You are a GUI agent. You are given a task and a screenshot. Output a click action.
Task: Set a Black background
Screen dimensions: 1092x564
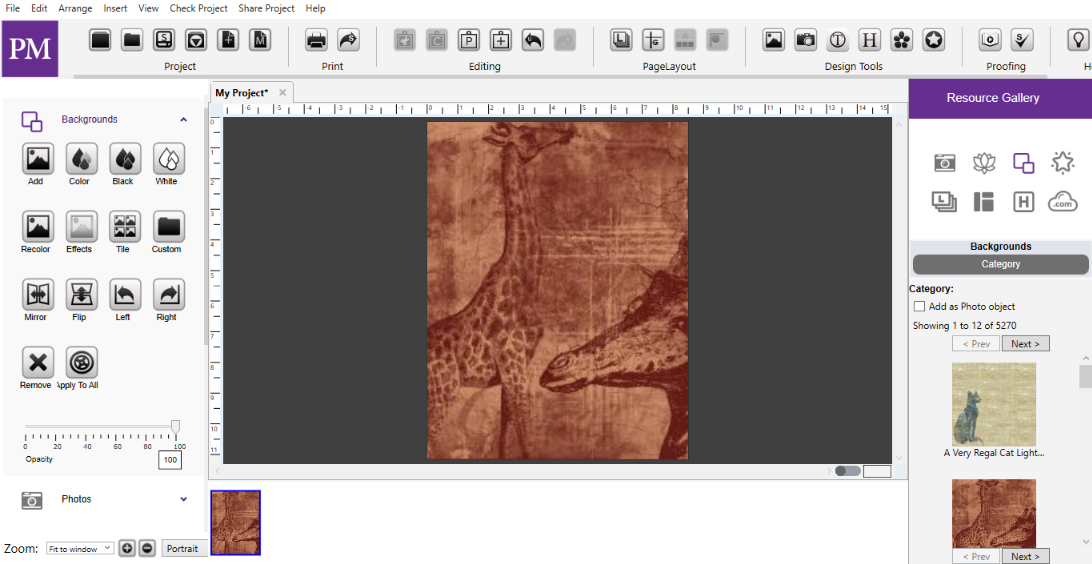123,159
